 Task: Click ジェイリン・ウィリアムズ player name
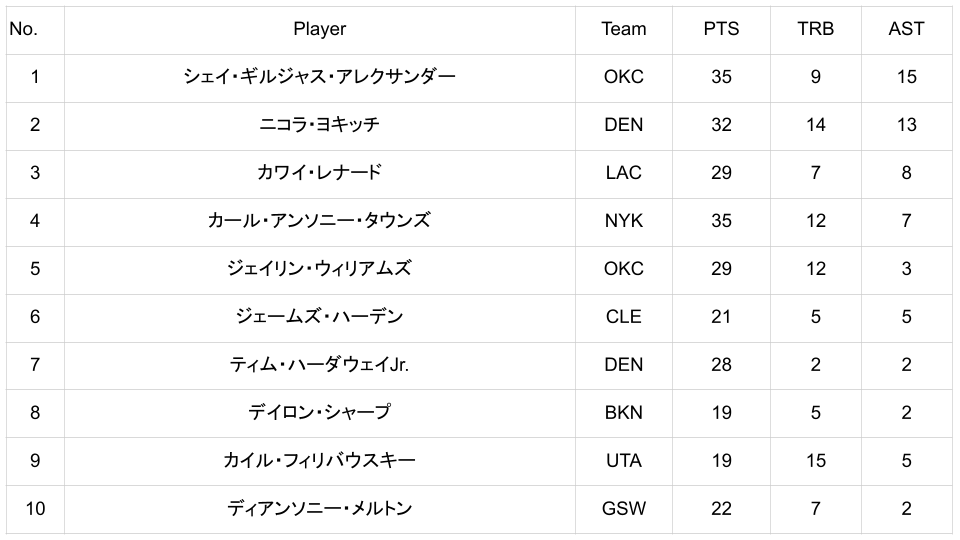coord(319,269)
